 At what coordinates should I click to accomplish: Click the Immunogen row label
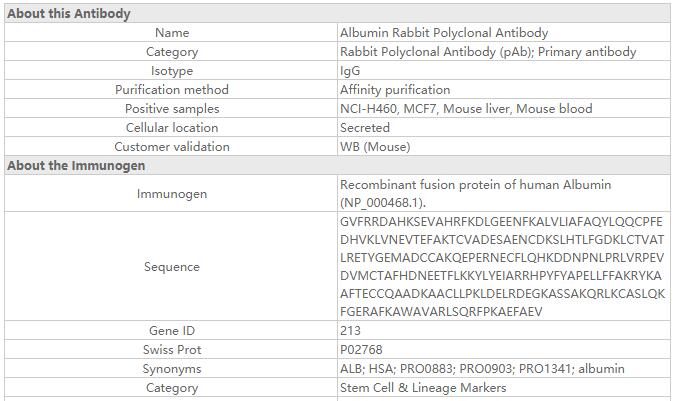[x=172, y=194]
